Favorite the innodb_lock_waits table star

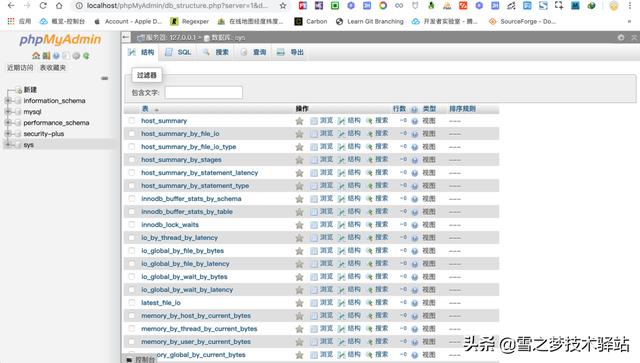tap(299, 225)
